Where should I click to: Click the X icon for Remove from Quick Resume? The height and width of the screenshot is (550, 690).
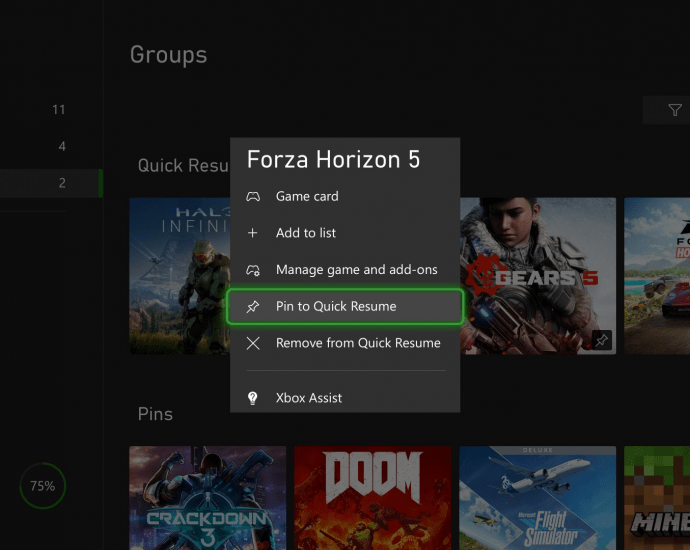(x=253, y=343)
